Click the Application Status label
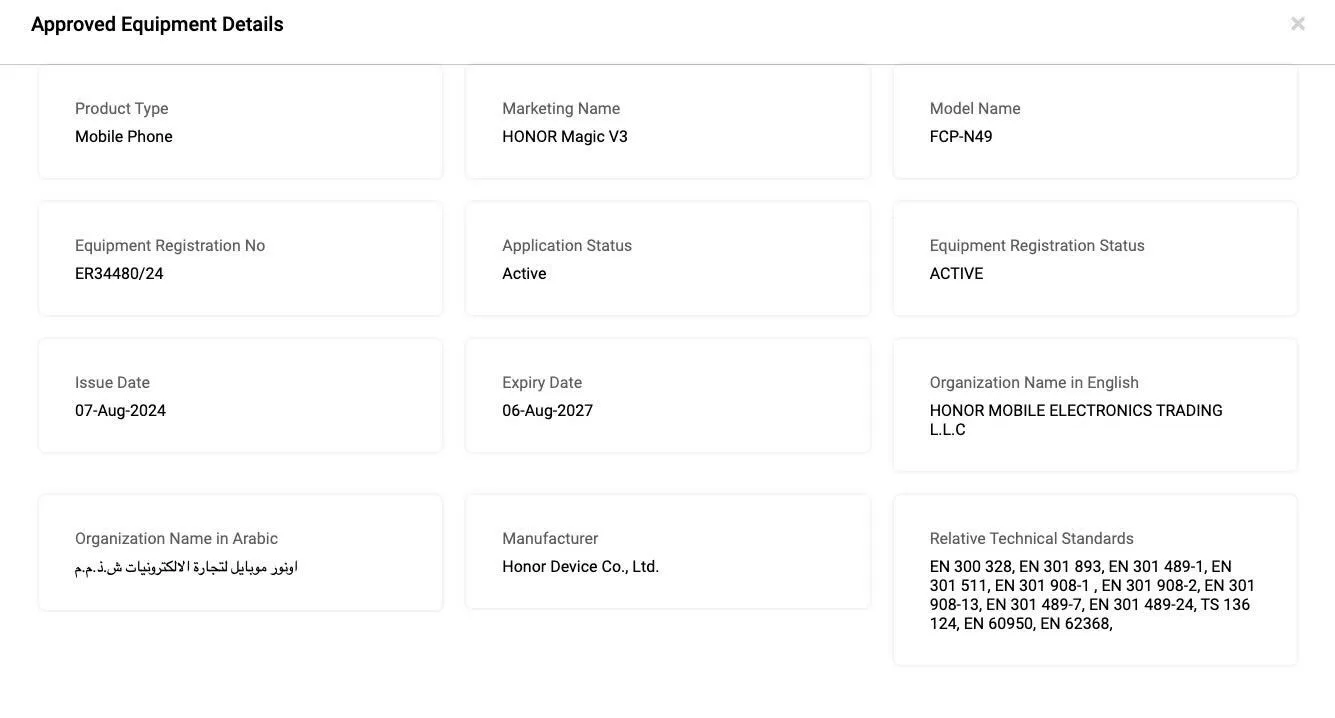 coord(567,246)
